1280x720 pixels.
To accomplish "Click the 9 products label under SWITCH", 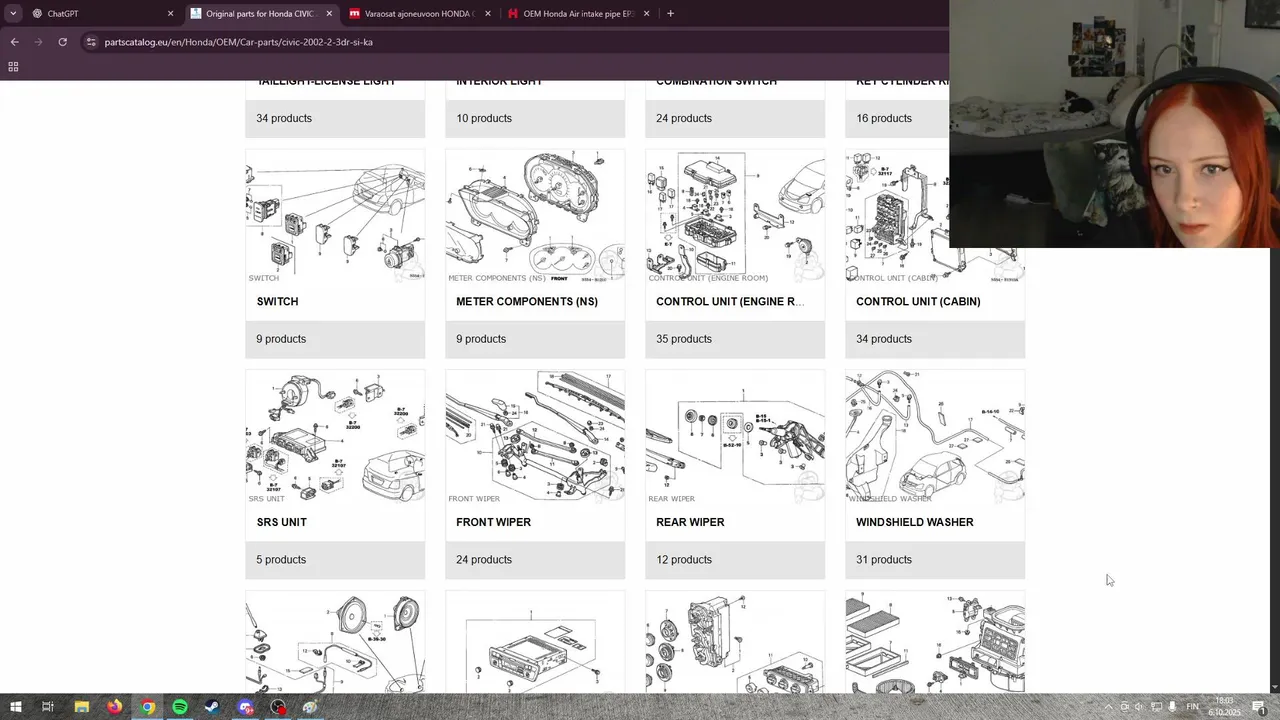I will [281, 339].
